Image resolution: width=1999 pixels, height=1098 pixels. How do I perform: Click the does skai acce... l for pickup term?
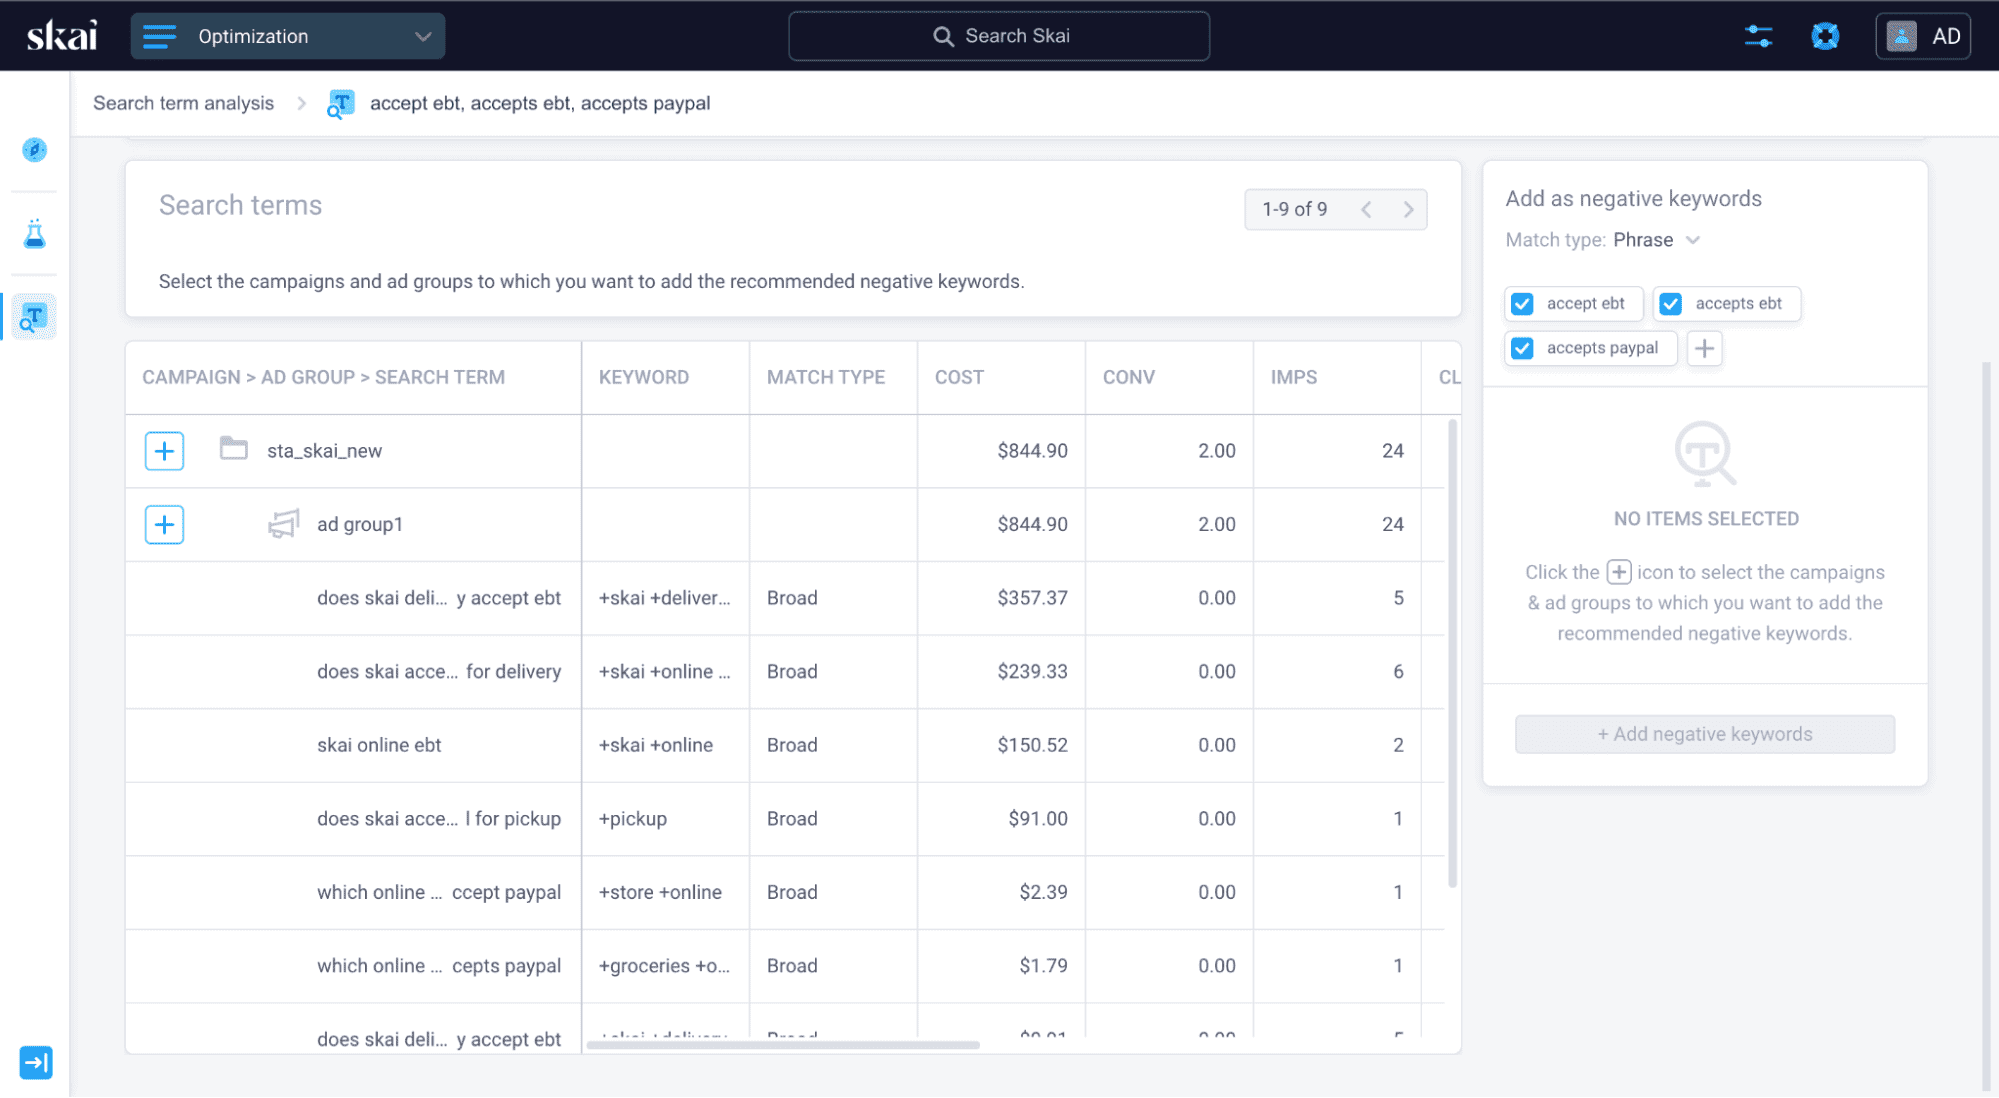click(439, 819)
